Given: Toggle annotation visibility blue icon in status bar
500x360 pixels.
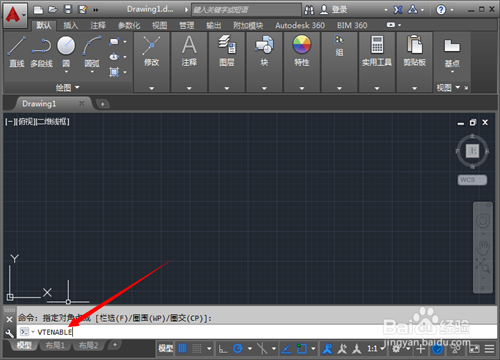Looking at the screenshot, I should pos(327,349).
